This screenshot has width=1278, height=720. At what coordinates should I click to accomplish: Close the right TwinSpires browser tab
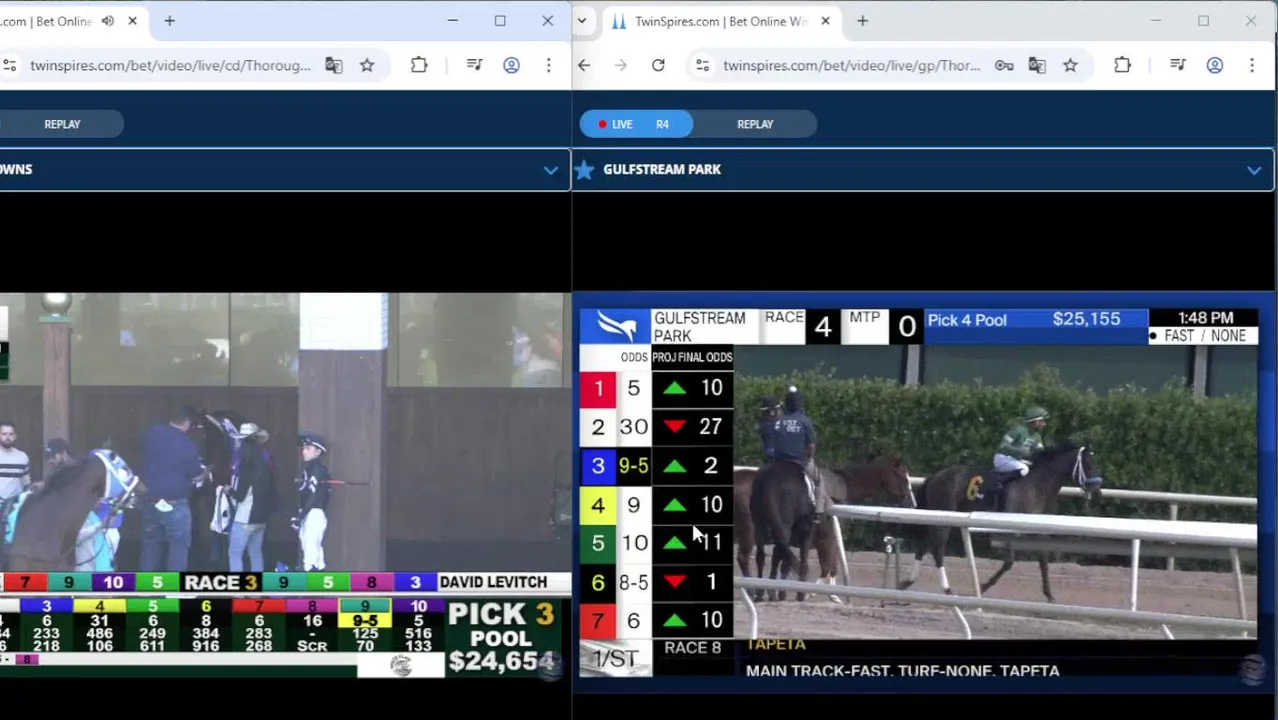coord(825,21)
